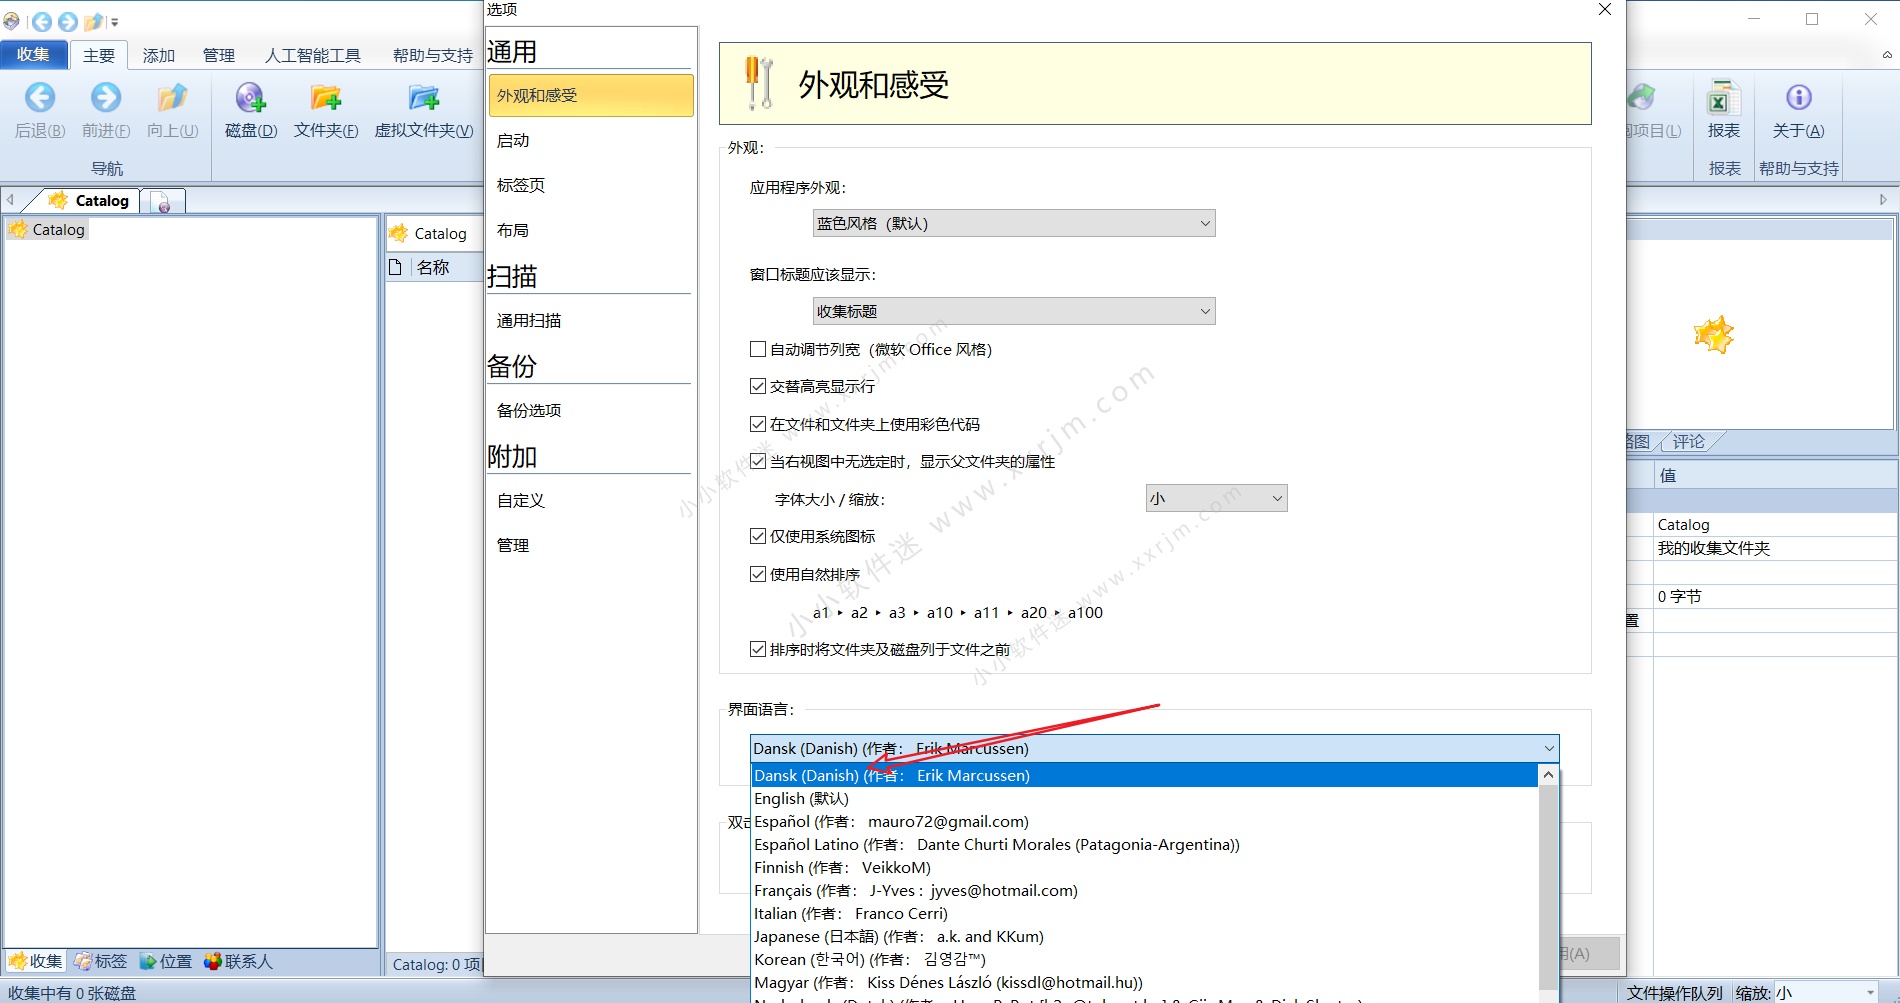Uncheck use natural sorting (使用自然排序)

point(758,574)
